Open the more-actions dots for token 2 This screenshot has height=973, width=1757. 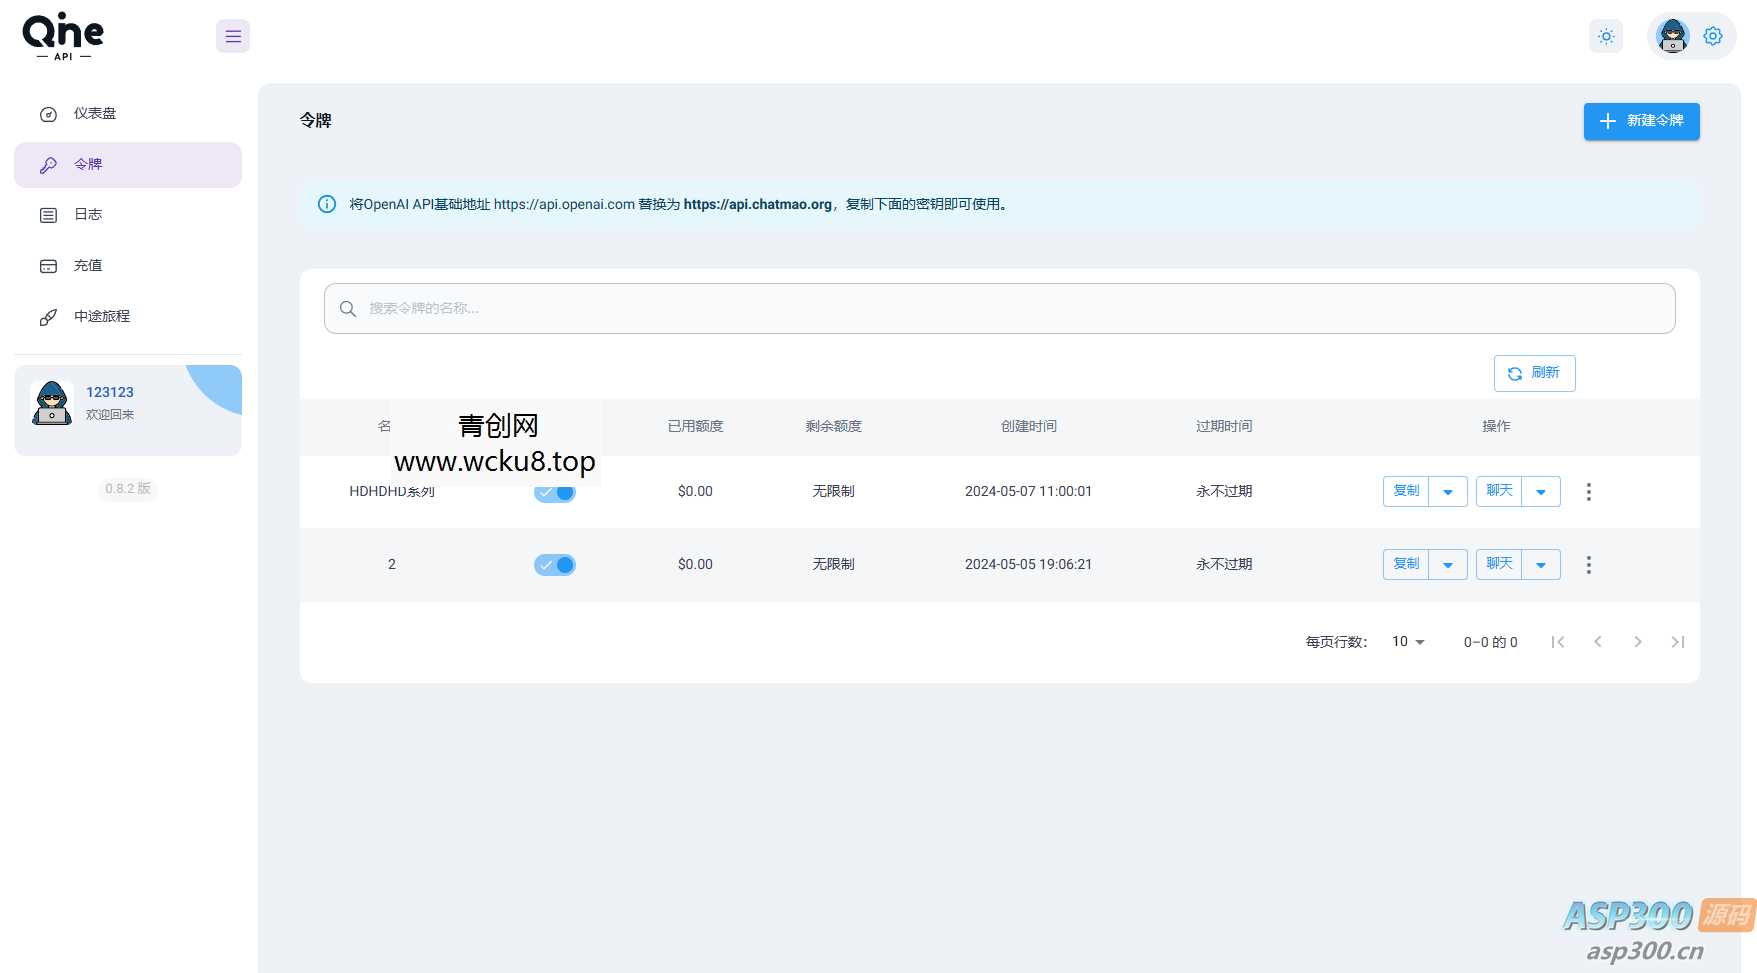coord(1588,565)
